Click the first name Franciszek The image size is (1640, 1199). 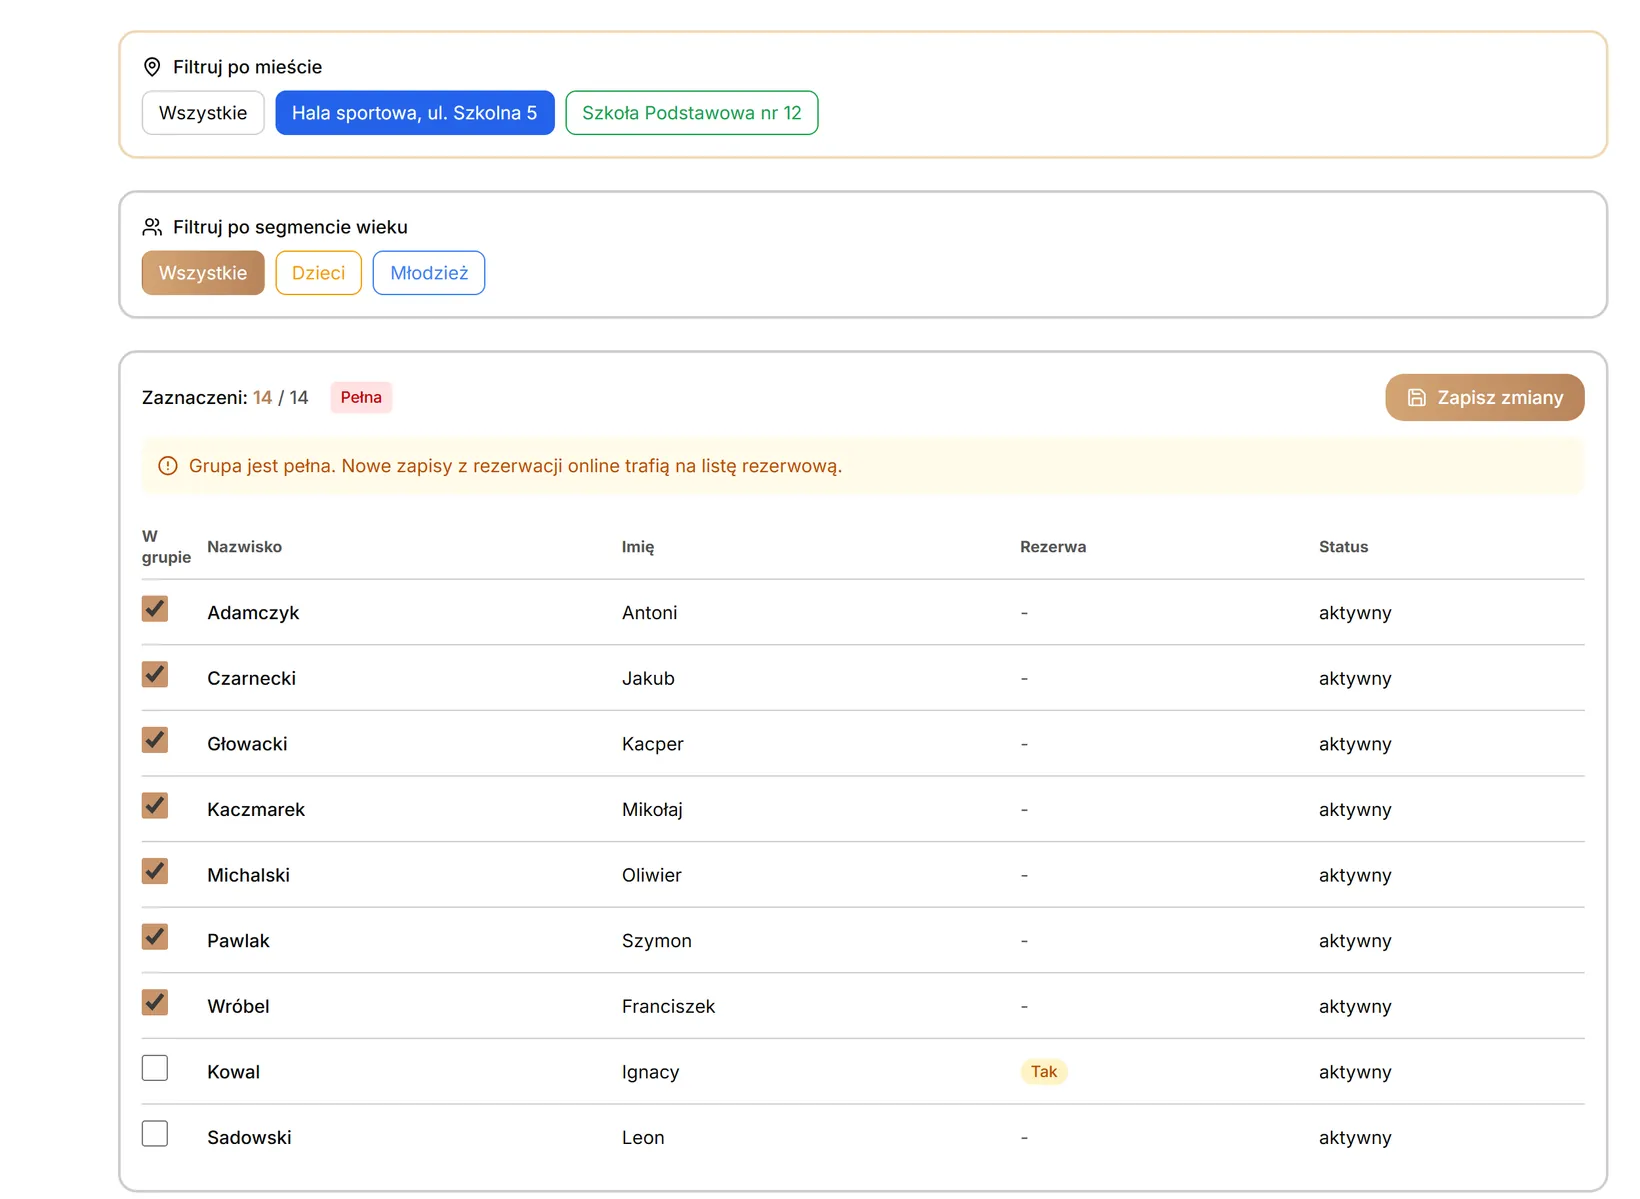coord(668,1006)
